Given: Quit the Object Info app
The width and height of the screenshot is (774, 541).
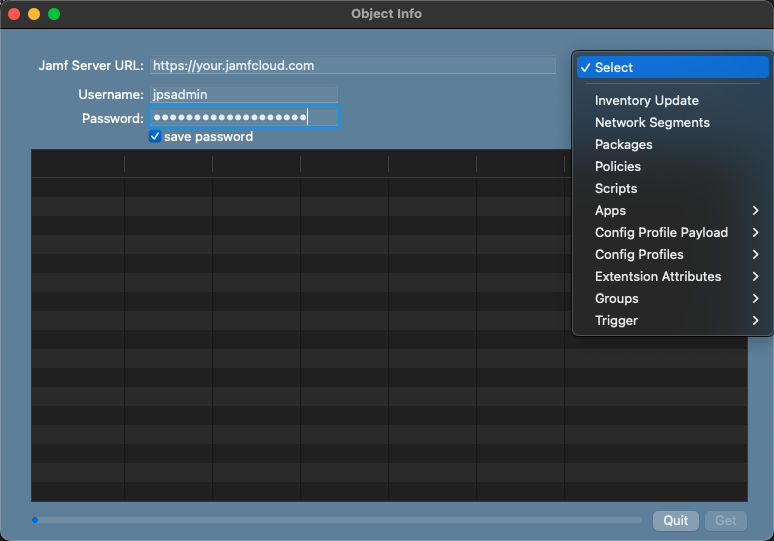Looking at the screenshot, I should tap(675, 521).
